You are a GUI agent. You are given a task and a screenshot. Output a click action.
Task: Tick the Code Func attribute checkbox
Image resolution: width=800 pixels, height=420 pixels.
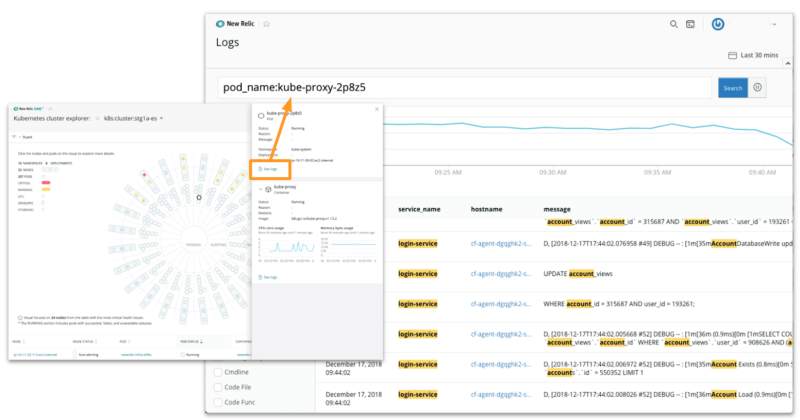coord(218,402)
